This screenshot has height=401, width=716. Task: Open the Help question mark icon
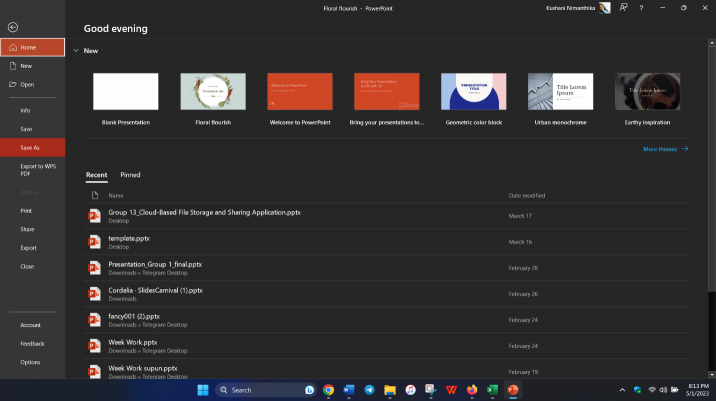pos(641,8)
